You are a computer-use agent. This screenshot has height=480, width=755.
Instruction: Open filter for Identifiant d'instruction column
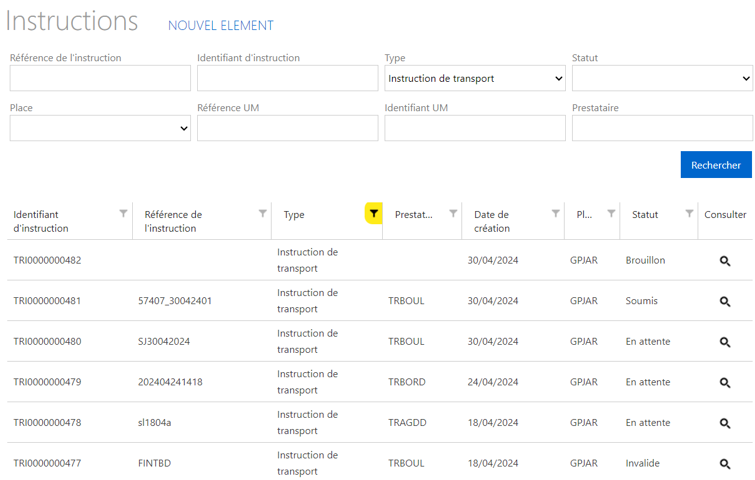pyautogui.click(x=123, y=213)
